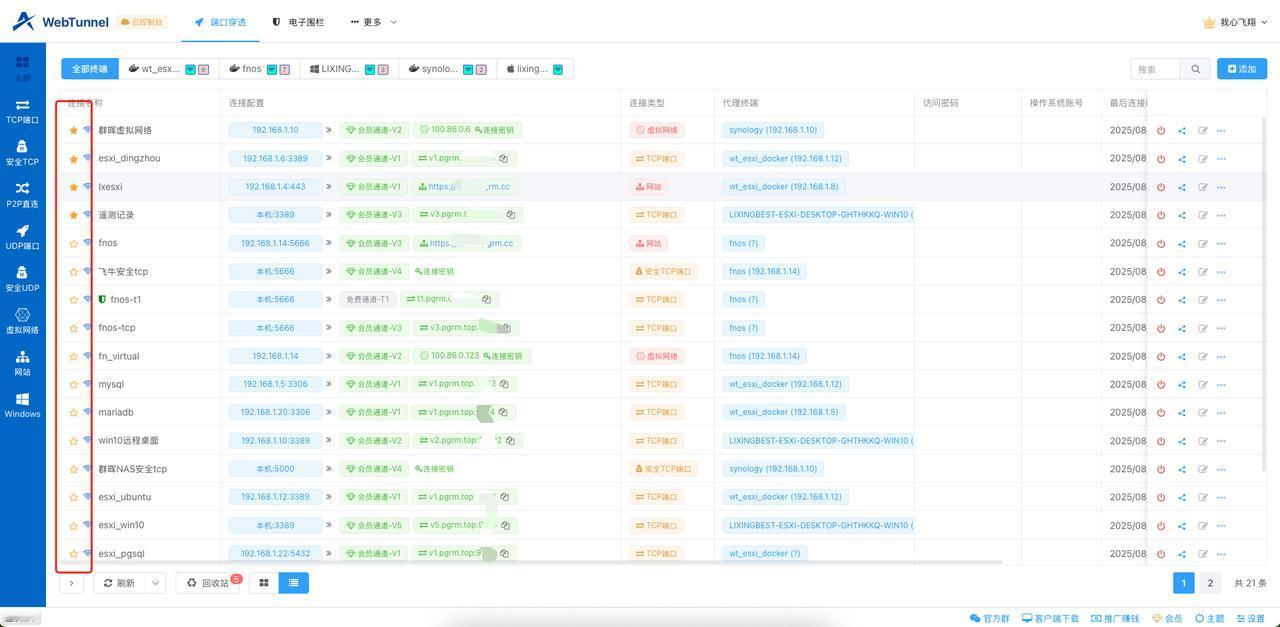
Task: Open UDP端口 in the sidebar
Action: point(22,237)
